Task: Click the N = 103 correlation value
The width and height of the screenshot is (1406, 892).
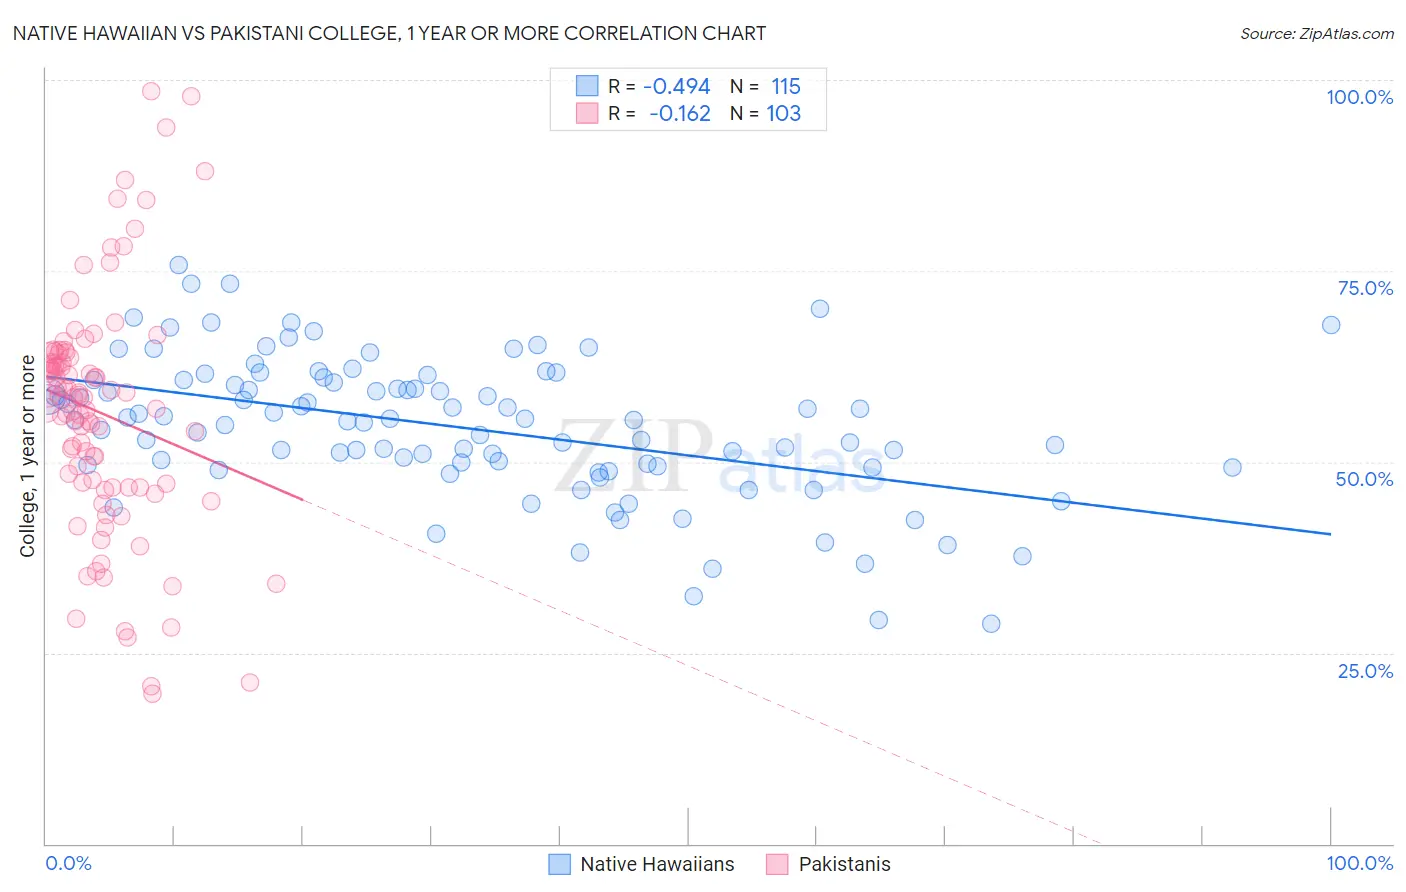Action: point(765,113)
